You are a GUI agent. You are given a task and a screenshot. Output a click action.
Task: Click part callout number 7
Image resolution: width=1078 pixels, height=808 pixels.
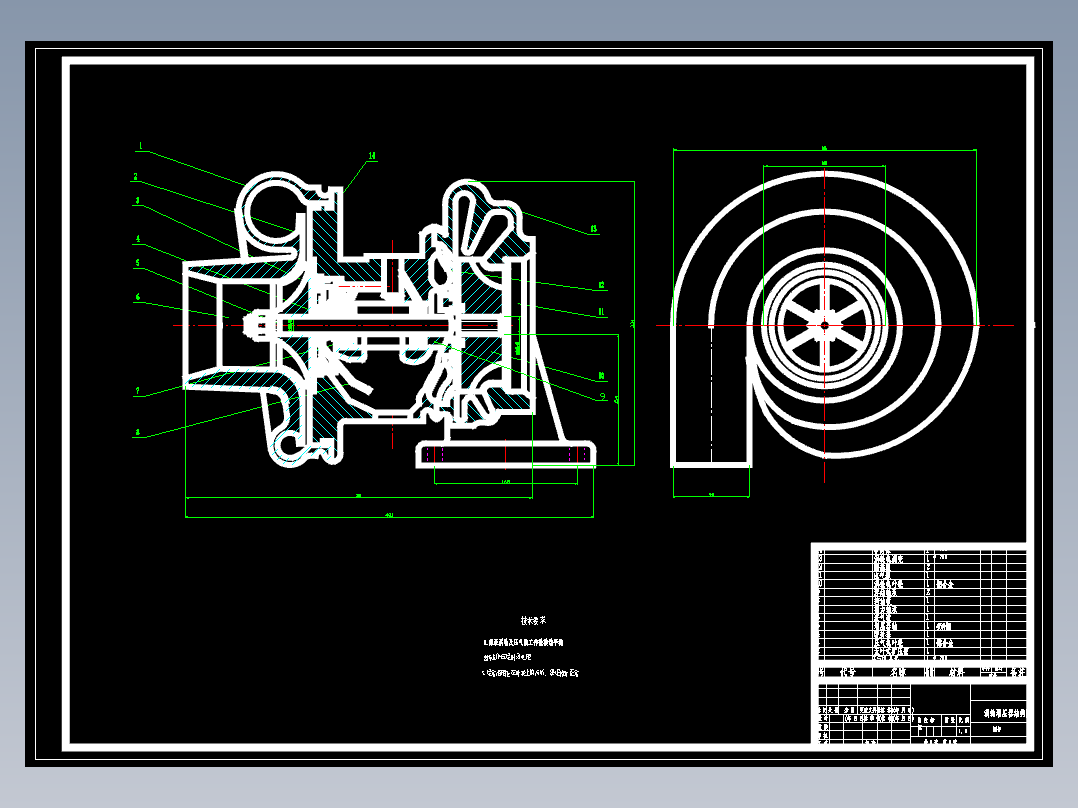(x=138, y=391)
